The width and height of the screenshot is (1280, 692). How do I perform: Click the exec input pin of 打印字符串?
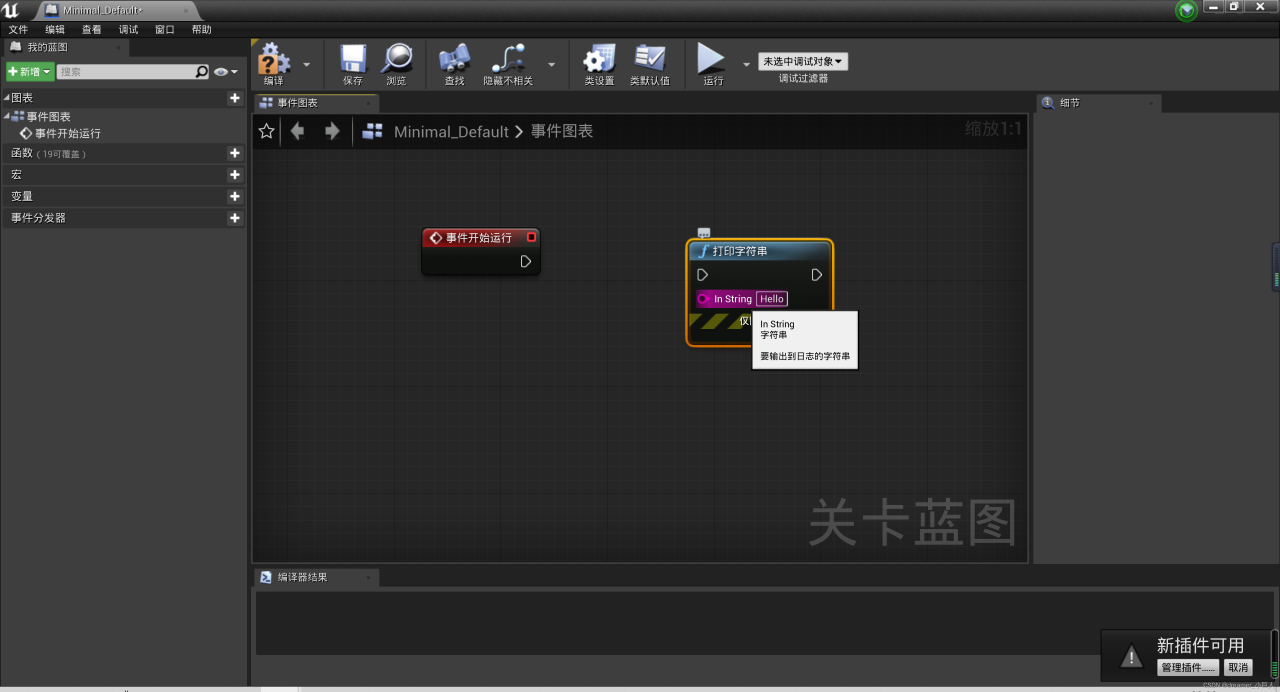pyautogui.click(x=702, y=274)
